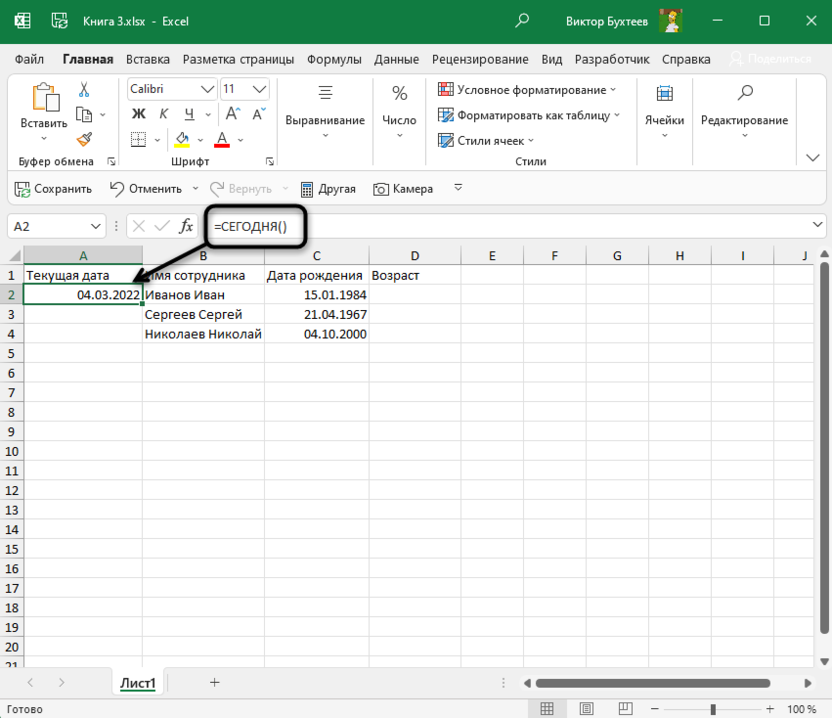Click the fx insert function icon
This screenshot has width=832, height=718.
click(186, 227)
